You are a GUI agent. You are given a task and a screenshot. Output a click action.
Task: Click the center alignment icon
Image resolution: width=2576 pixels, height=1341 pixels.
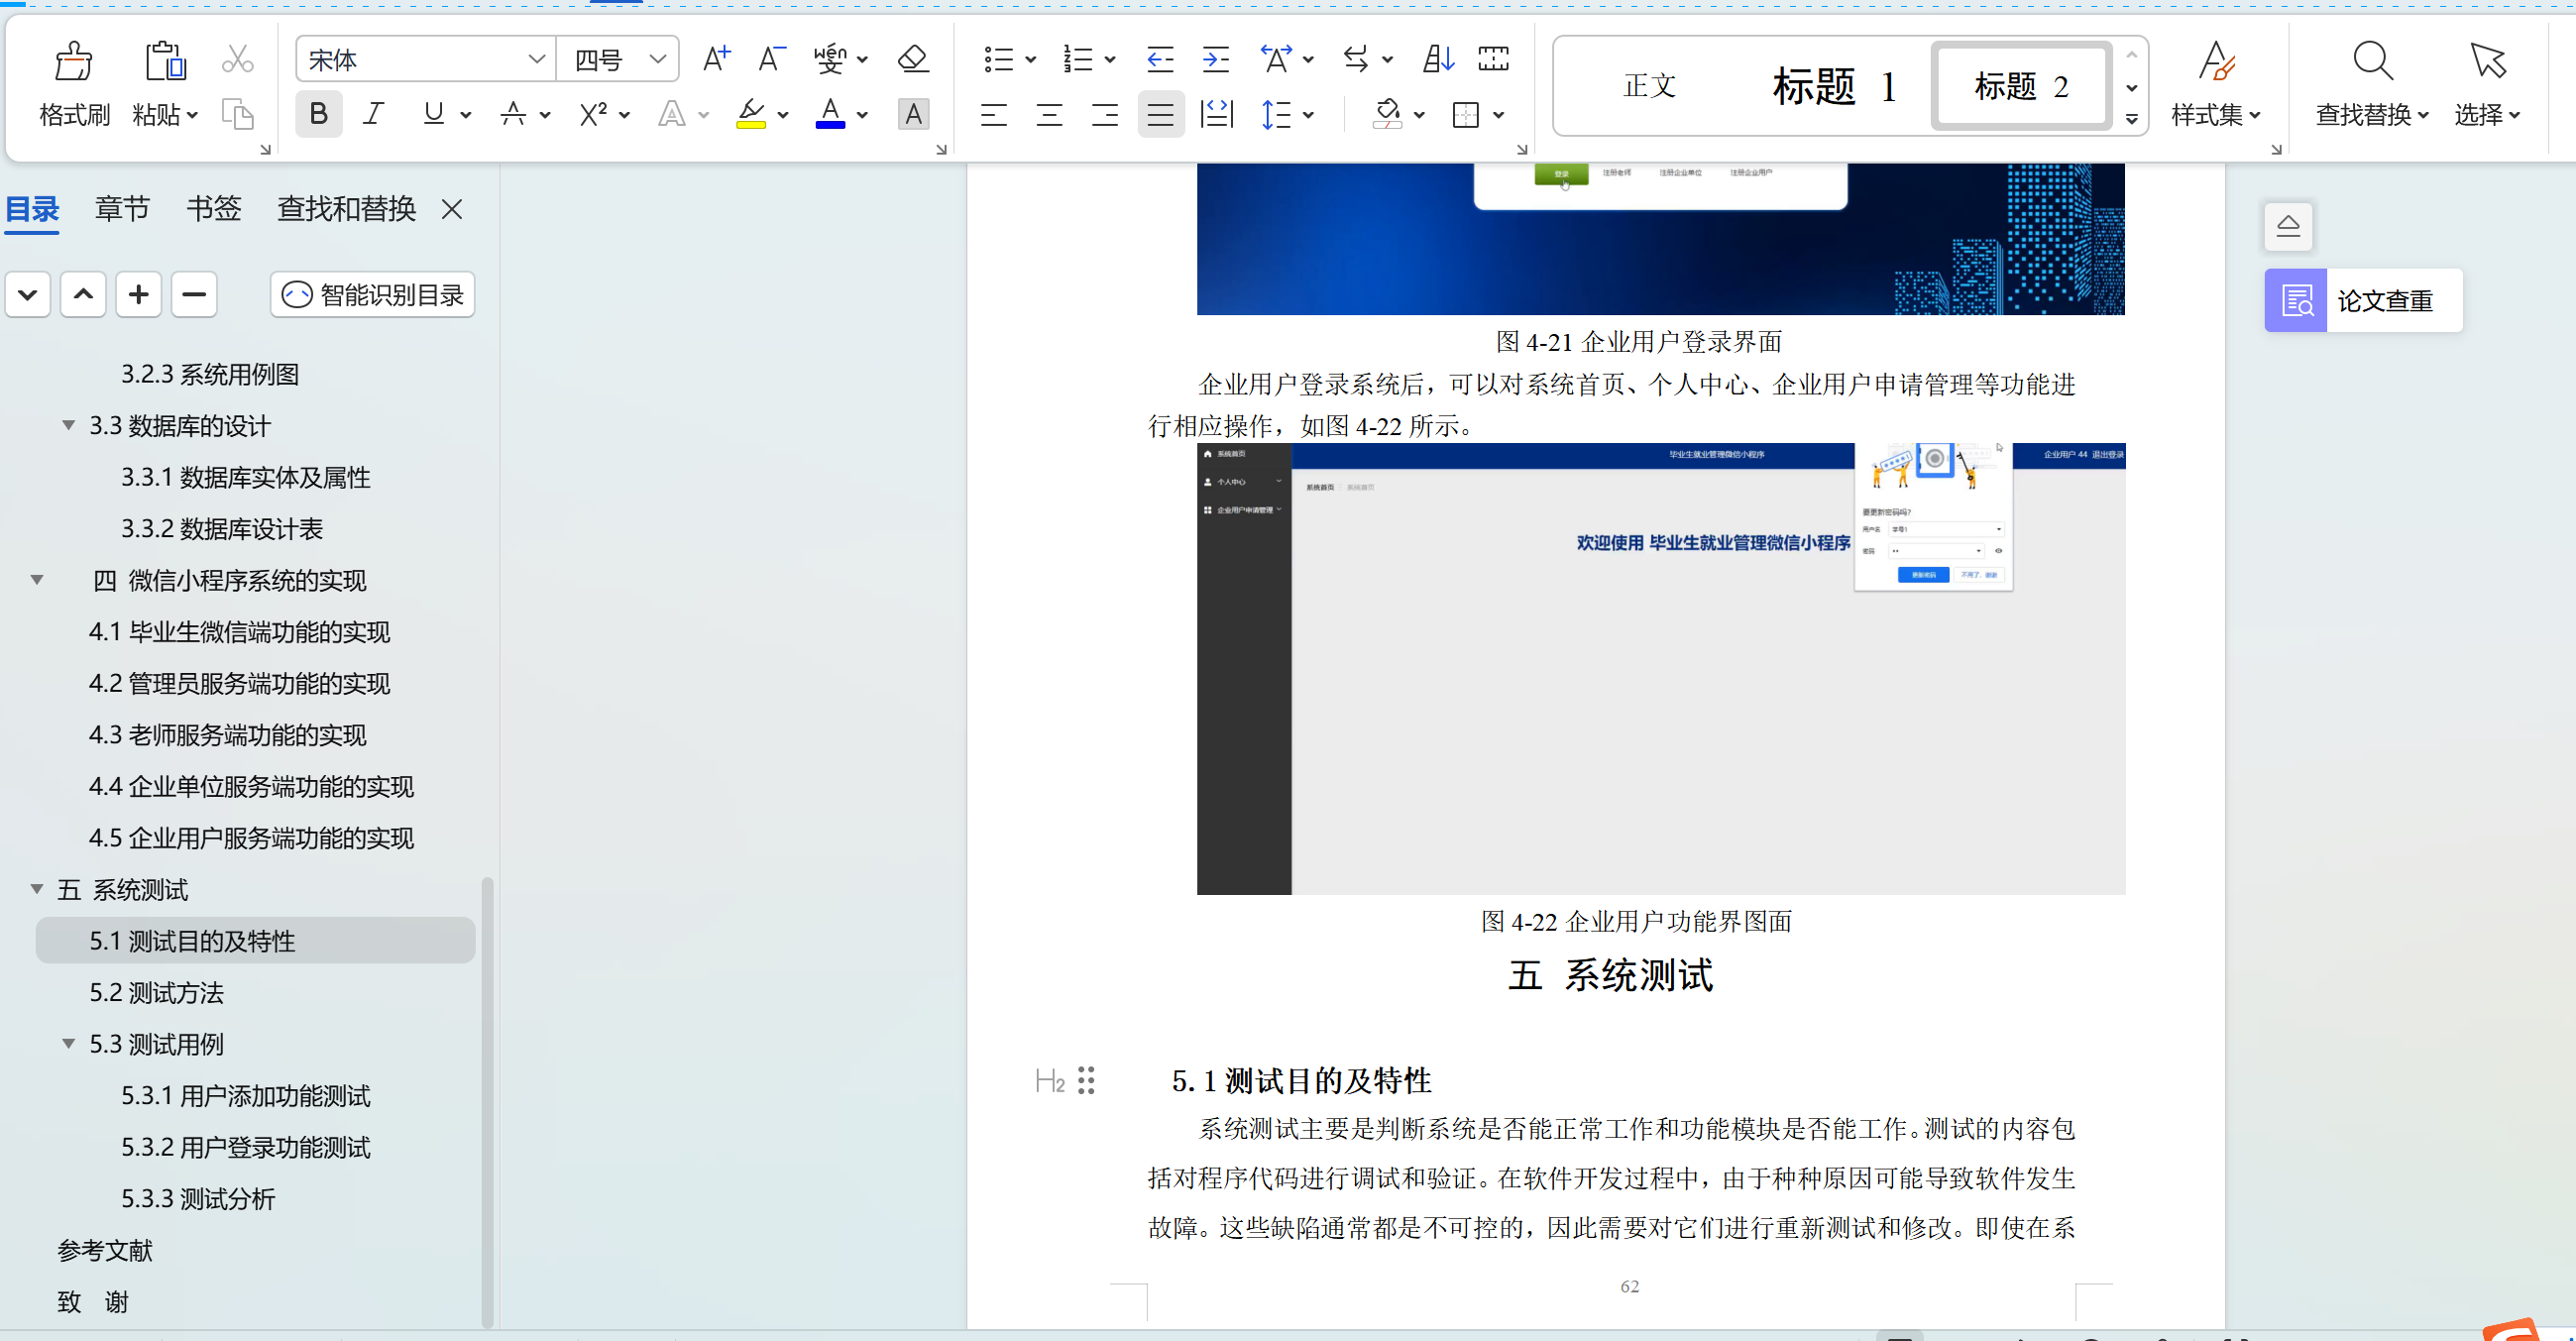[1049, 115]
